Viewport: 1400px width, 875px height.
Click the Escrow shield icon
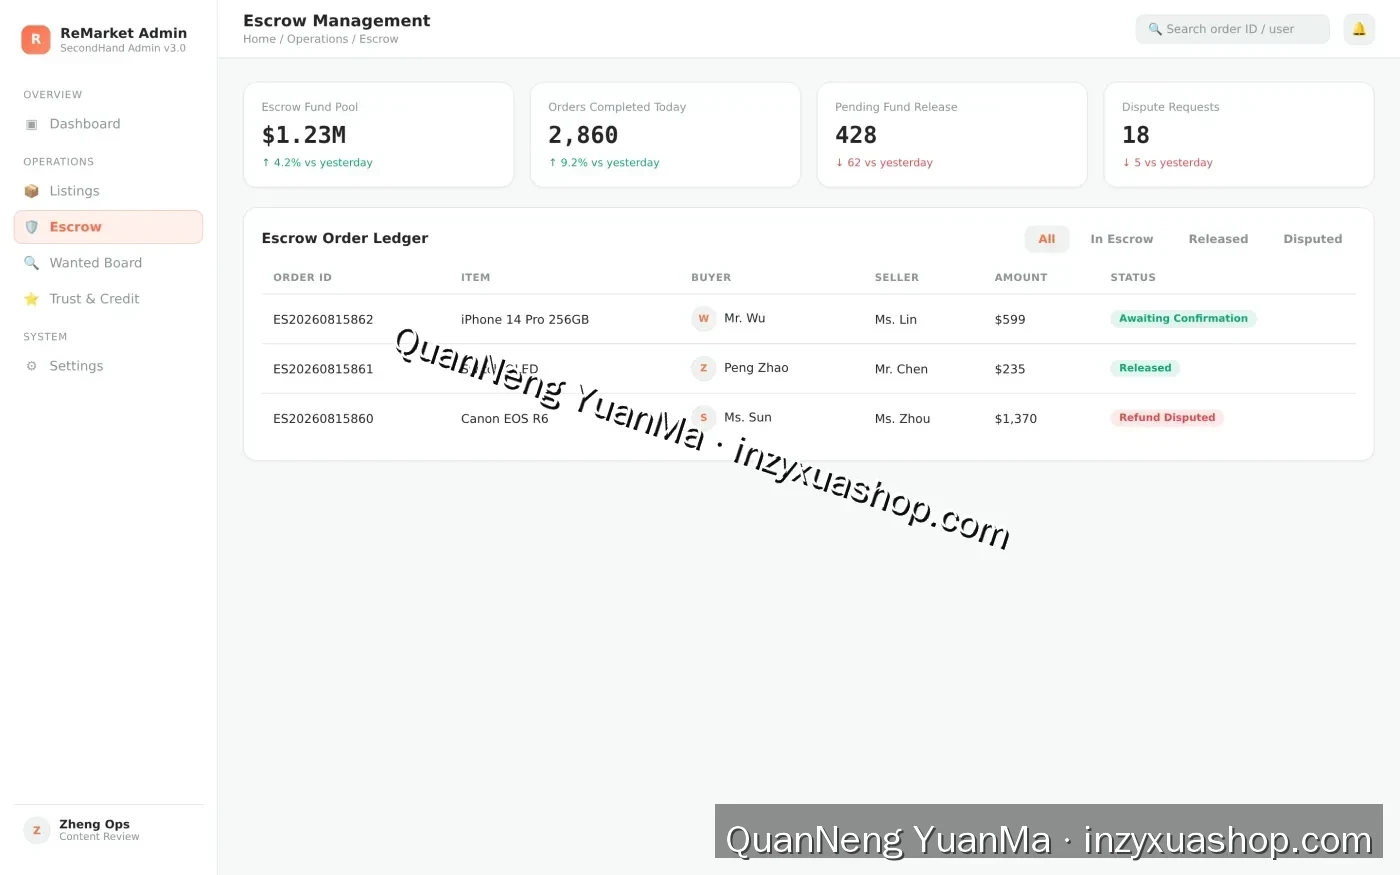pos(31,227)
